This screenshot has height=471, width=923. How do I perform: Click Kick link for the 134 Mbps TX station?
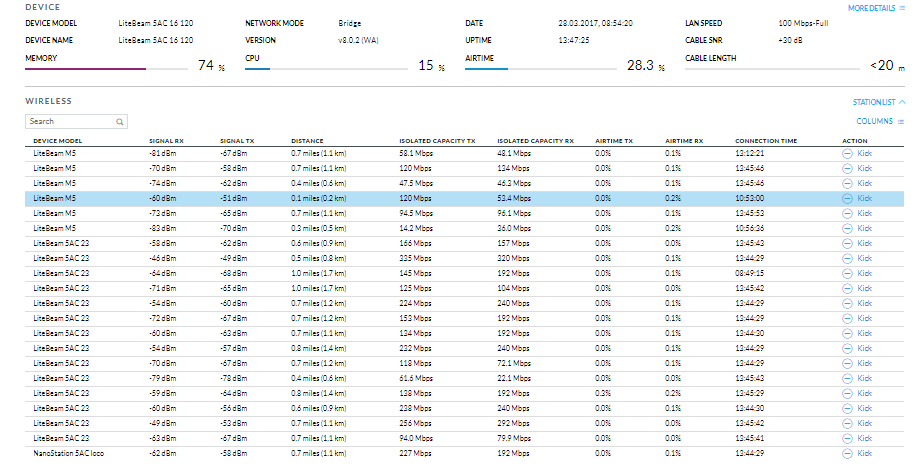pyautogui.click(x=864, y=333)
